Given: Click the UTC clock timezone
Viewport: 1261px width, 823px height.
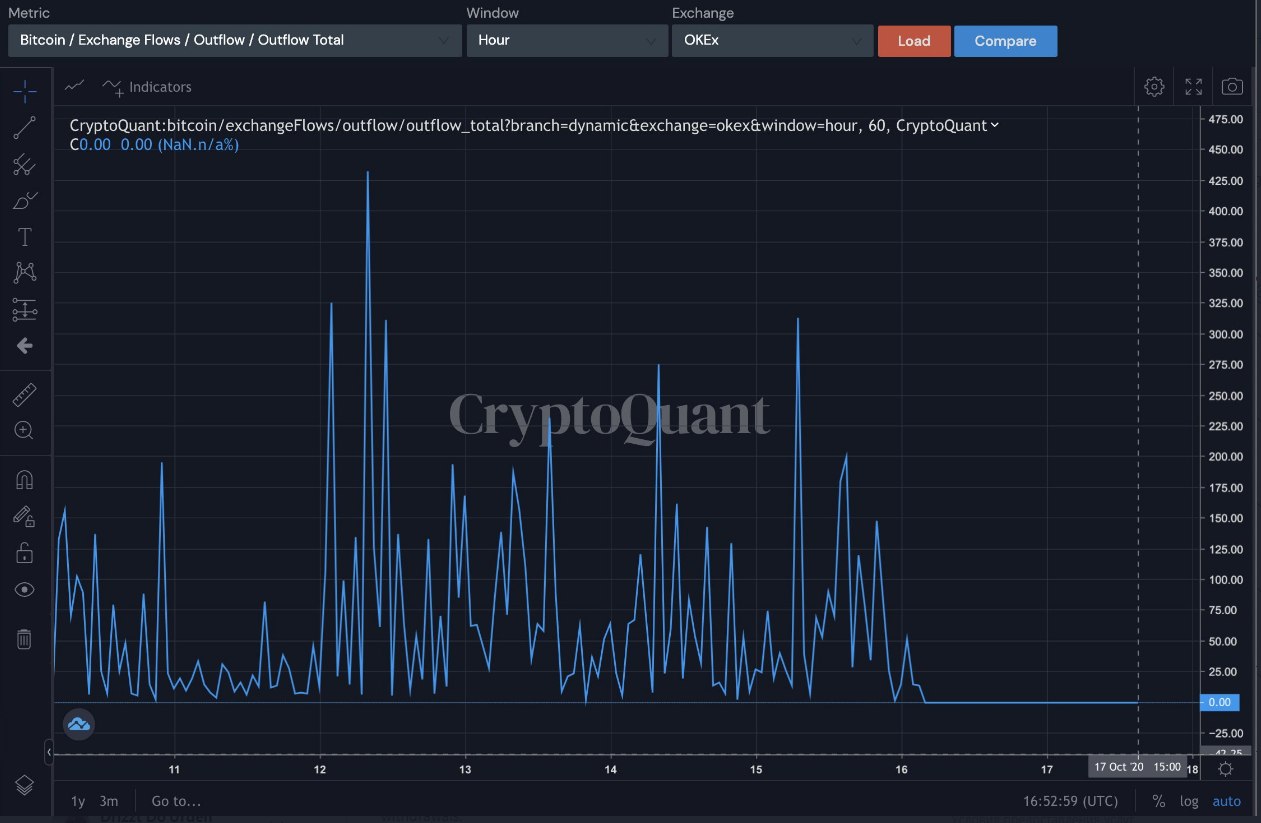Looking at the screenshot, I should point(1071,801).
